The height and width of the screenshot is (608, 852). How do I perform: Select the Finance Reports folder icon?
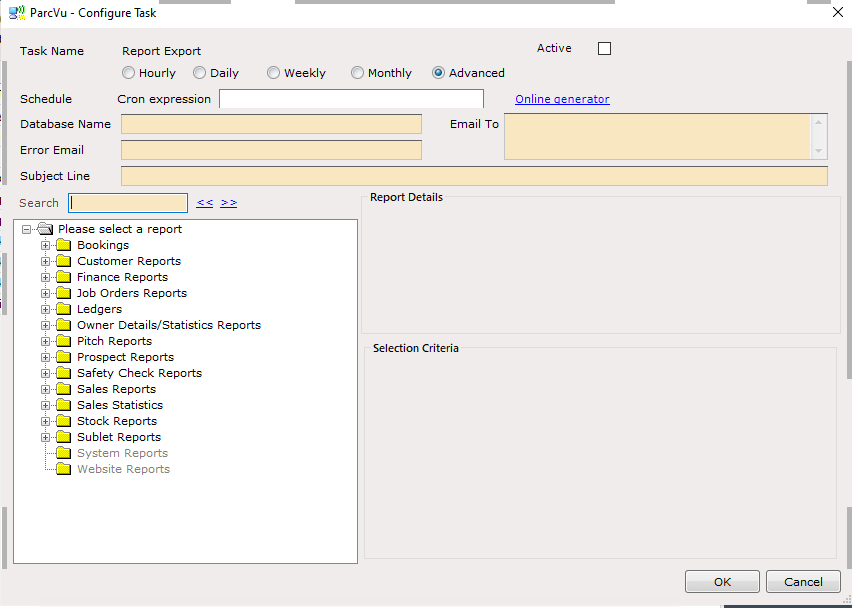point(64,277)
